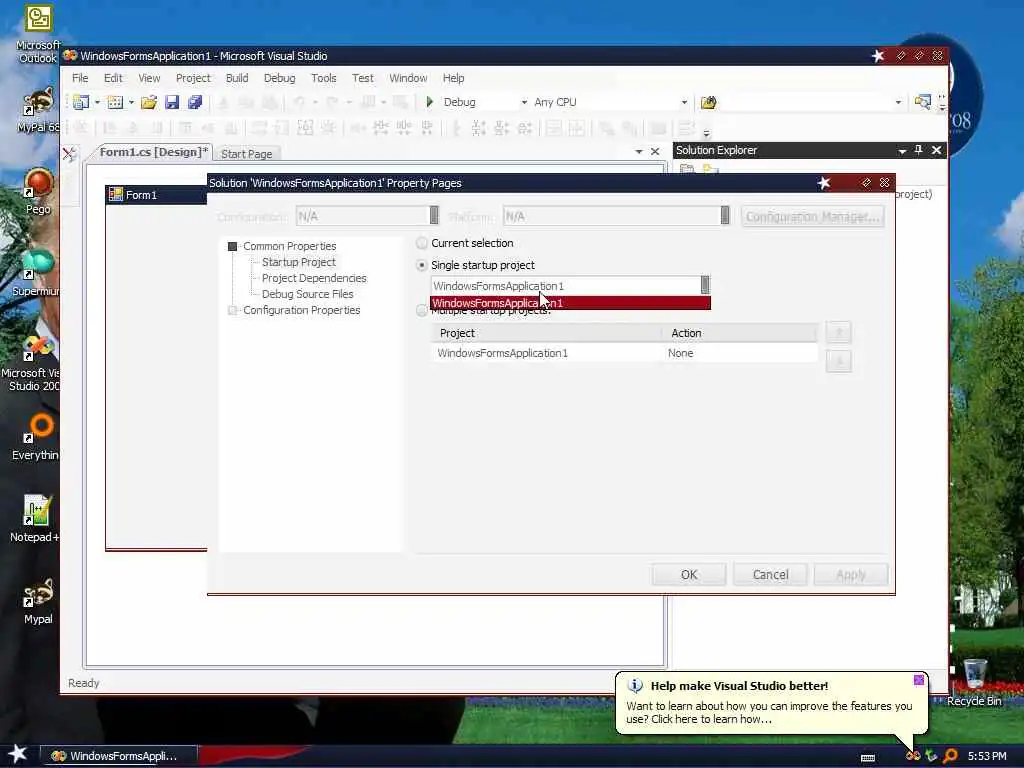Image resolution: width=1024 pixels, height=768 pixels.
Task: Click the green Start Debugging arrow
Action: (x=430, y=102)
